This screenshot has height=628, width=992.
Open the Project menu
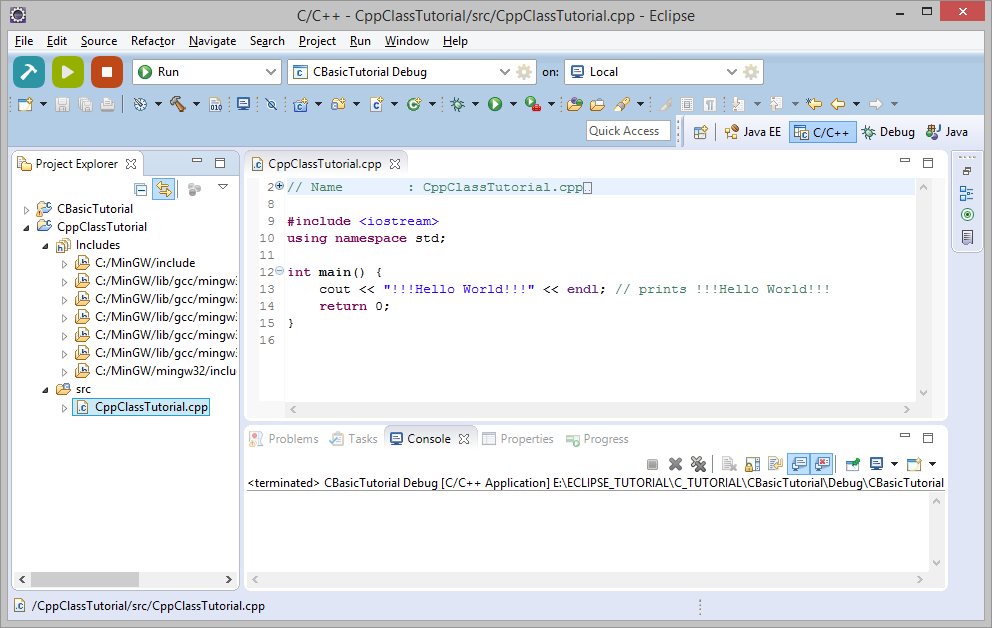coord(318,41)
